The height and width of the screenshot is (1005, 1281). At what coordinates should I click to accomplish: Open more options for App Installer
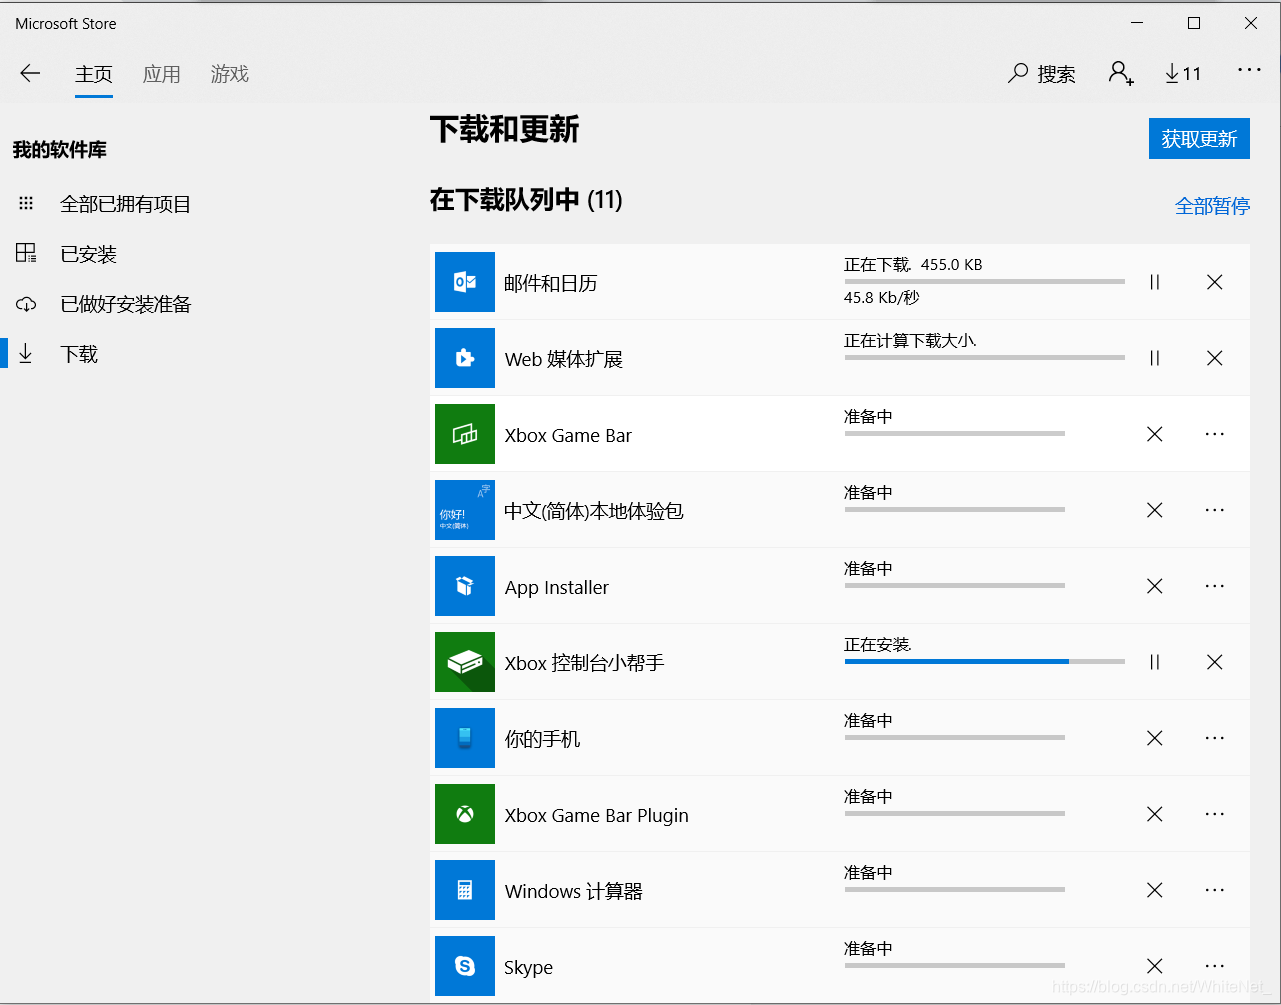(x=1215, y=586)
